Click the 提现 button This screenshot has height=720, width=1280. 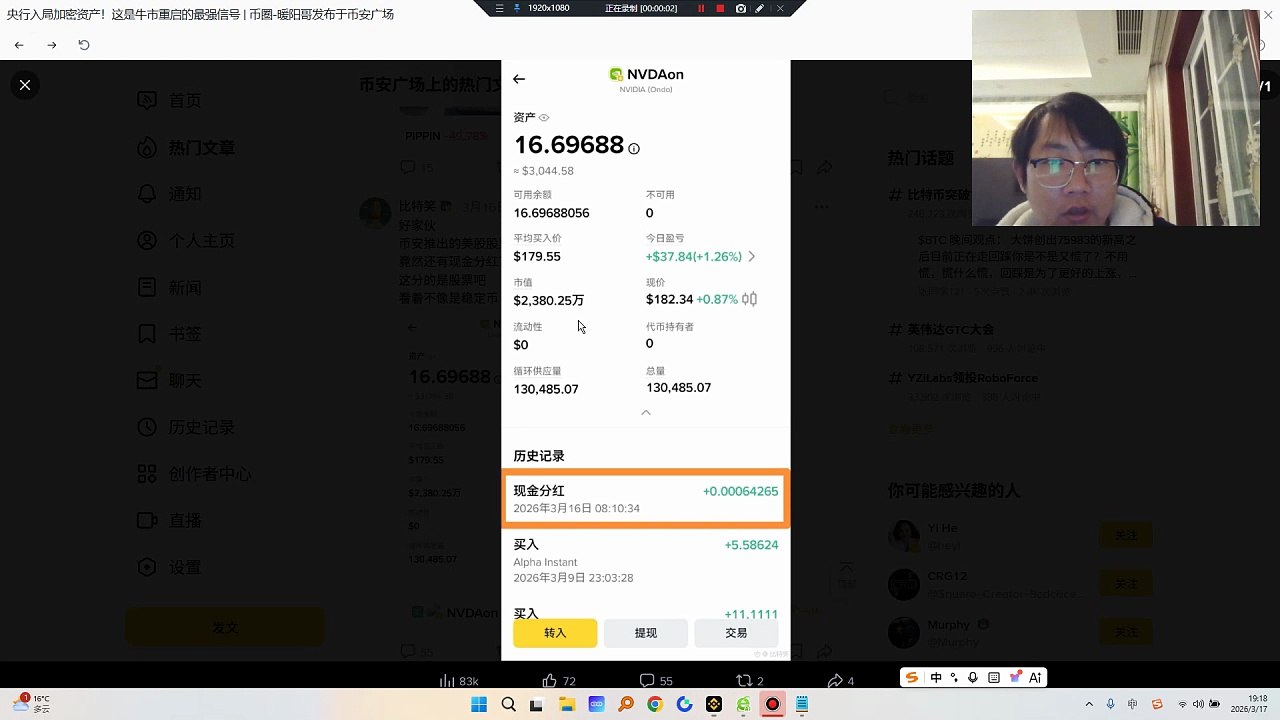pos(646,633)
